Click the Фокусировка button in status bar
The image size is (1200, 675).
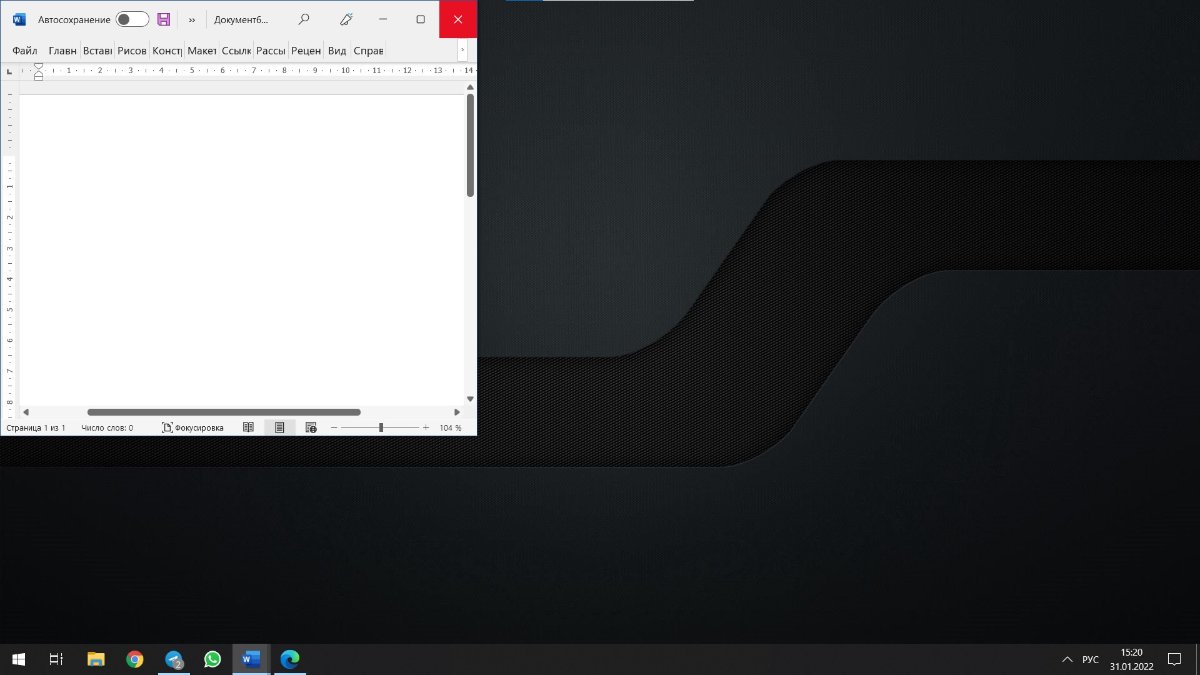point(193,427)
